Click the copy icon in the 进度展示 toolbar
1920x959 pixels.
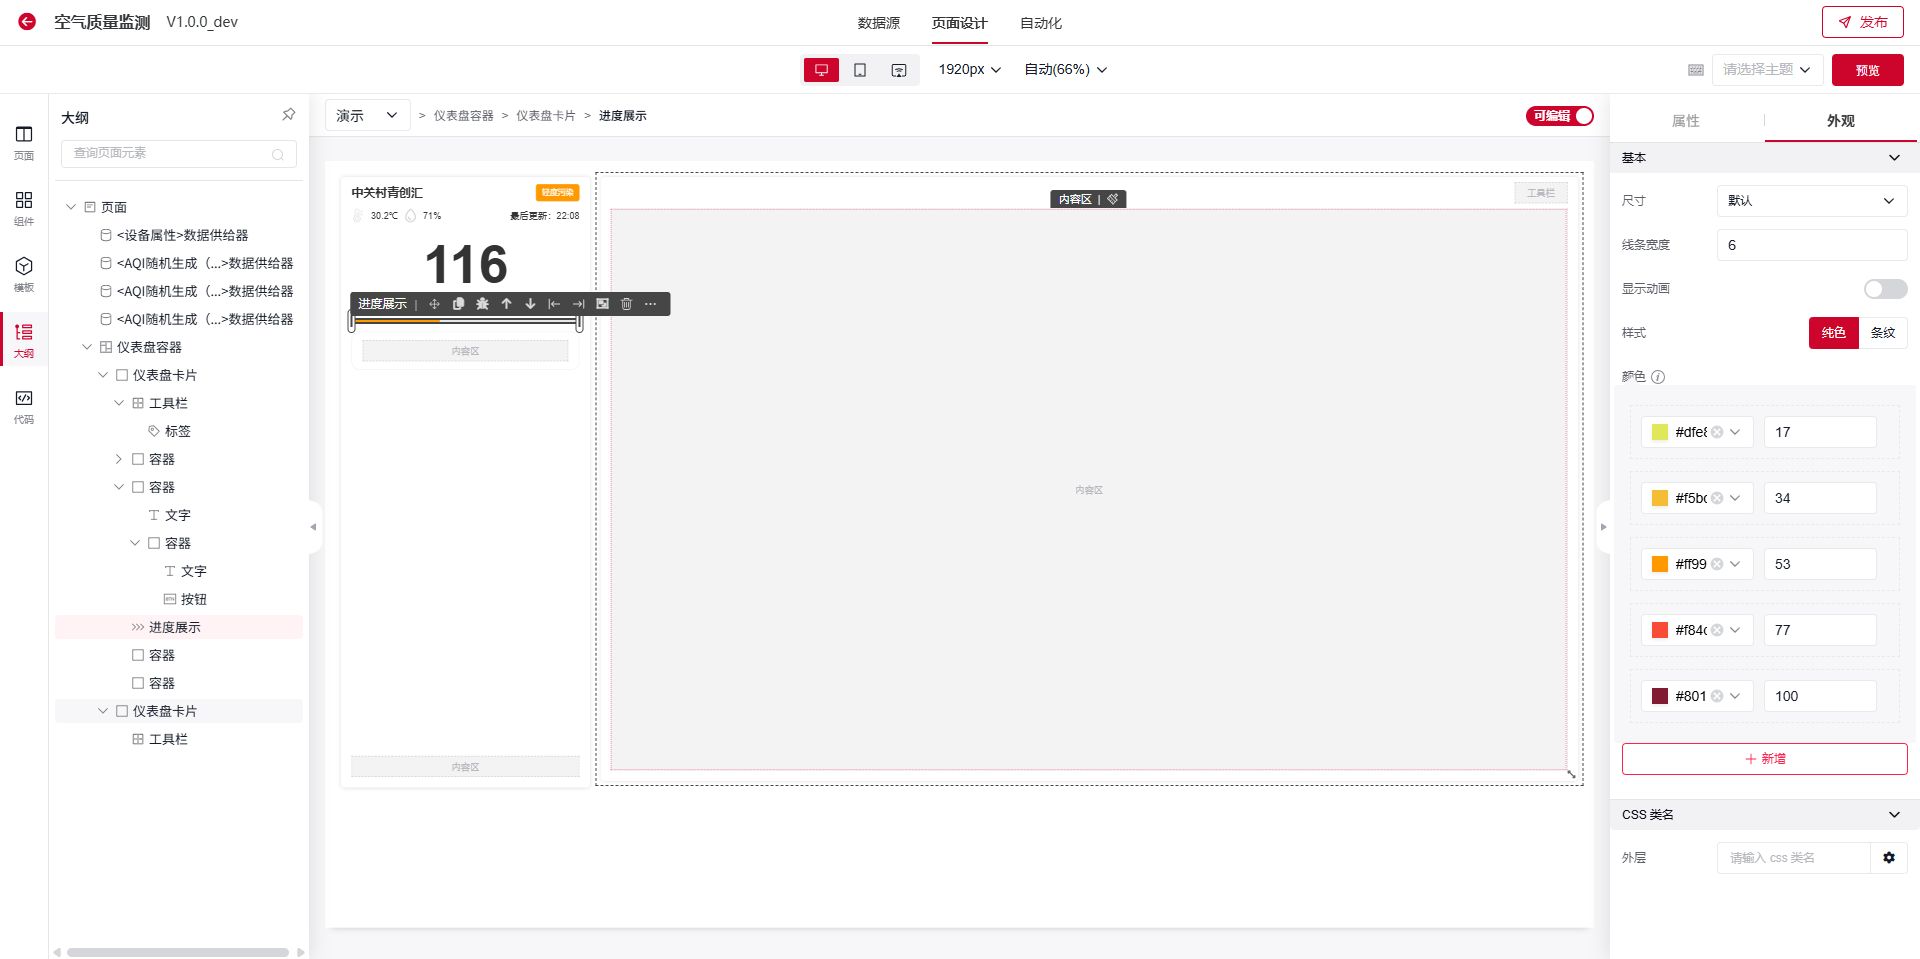[458, 304]
